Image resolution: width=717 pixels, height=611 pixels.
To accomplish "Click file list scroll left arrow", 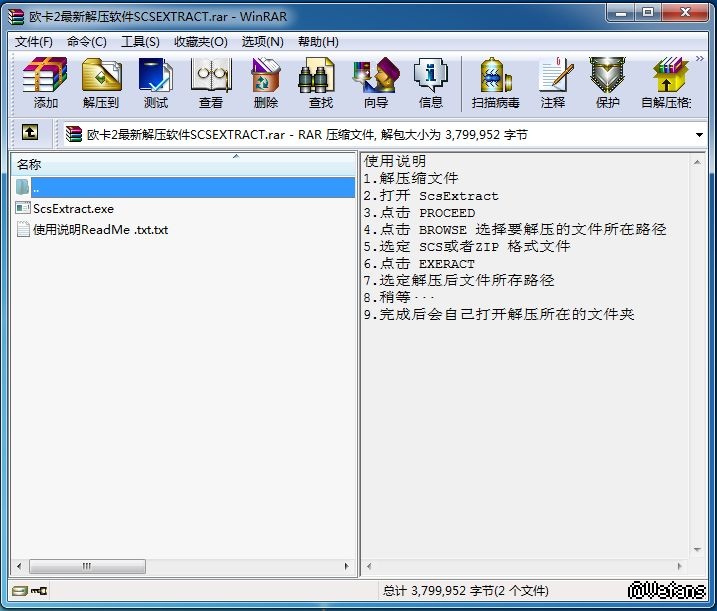I will tap(19, 566).
